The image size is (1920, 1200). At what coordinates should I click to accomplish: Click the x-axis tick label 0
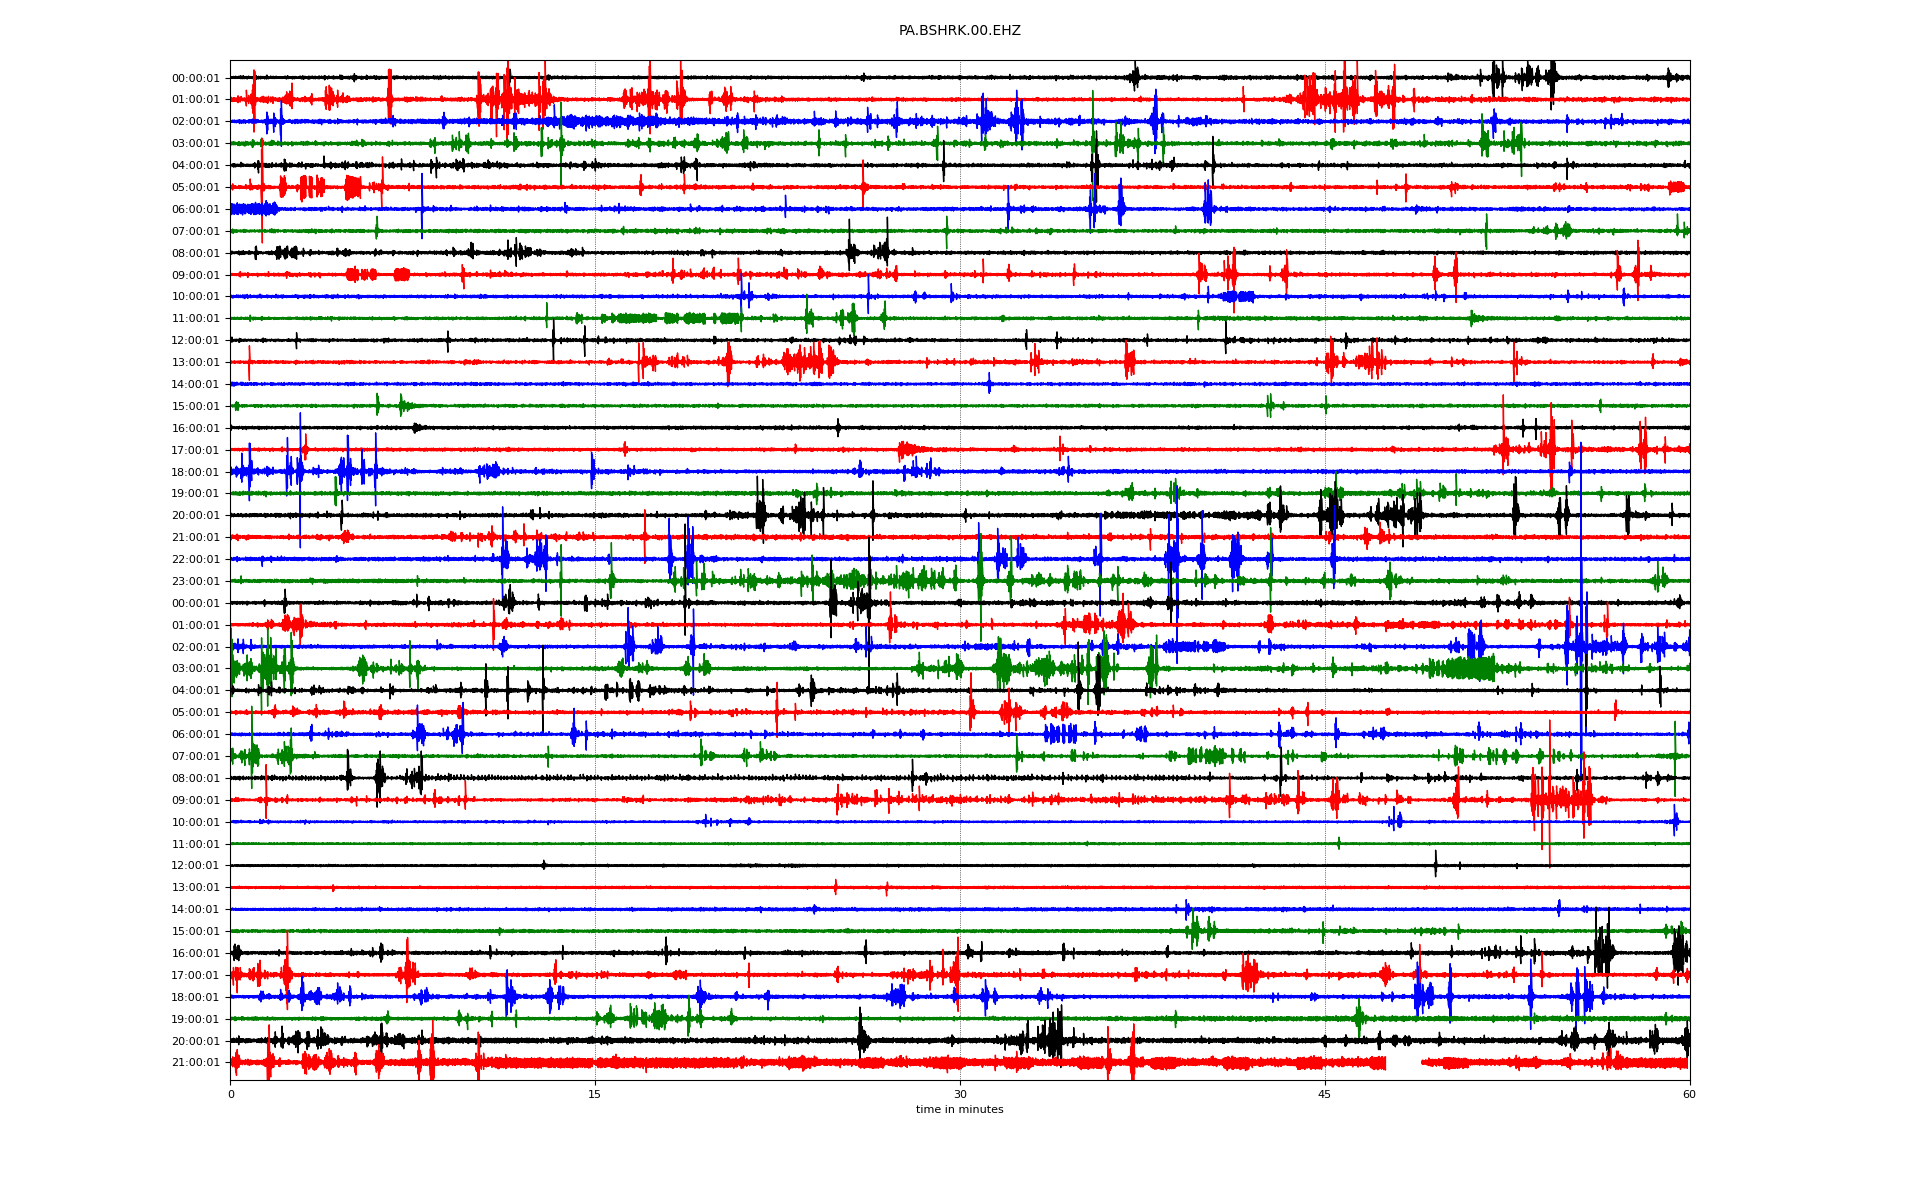click(231, 1094)
